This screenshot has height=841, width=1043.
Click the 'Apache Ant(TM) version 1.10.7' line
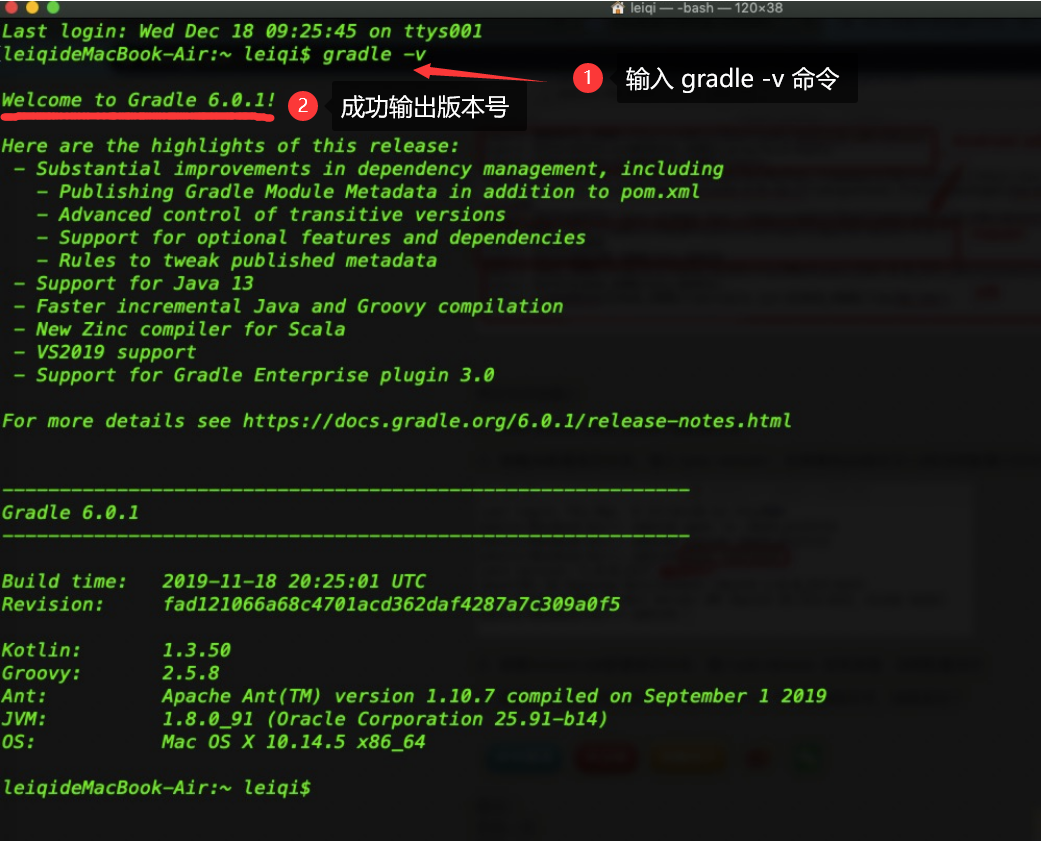pyautogui.click(x=494, y=697)
